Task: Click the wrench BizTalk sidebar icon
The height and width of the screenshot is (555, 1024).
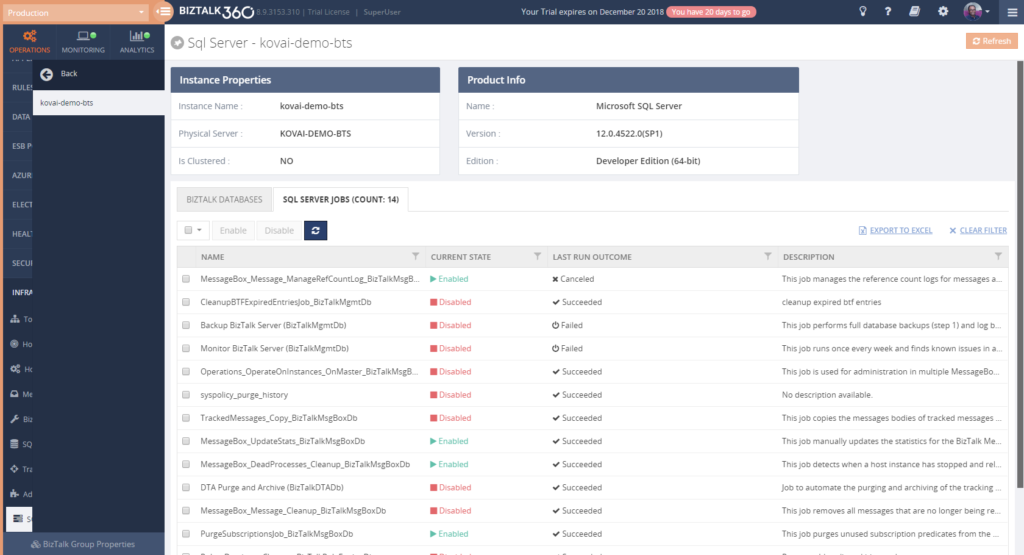Action: 14,419
